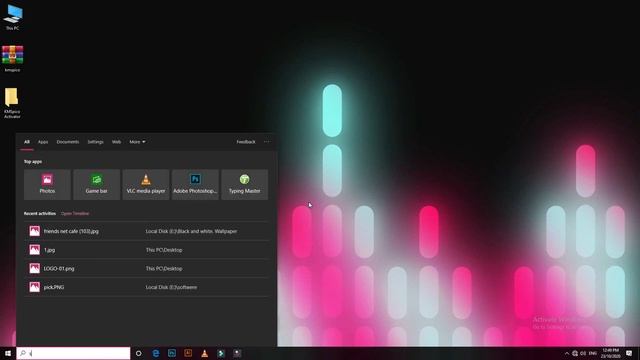Open Typing Master app tile
This screenshot has width=640, height=360.
[244, 184]
